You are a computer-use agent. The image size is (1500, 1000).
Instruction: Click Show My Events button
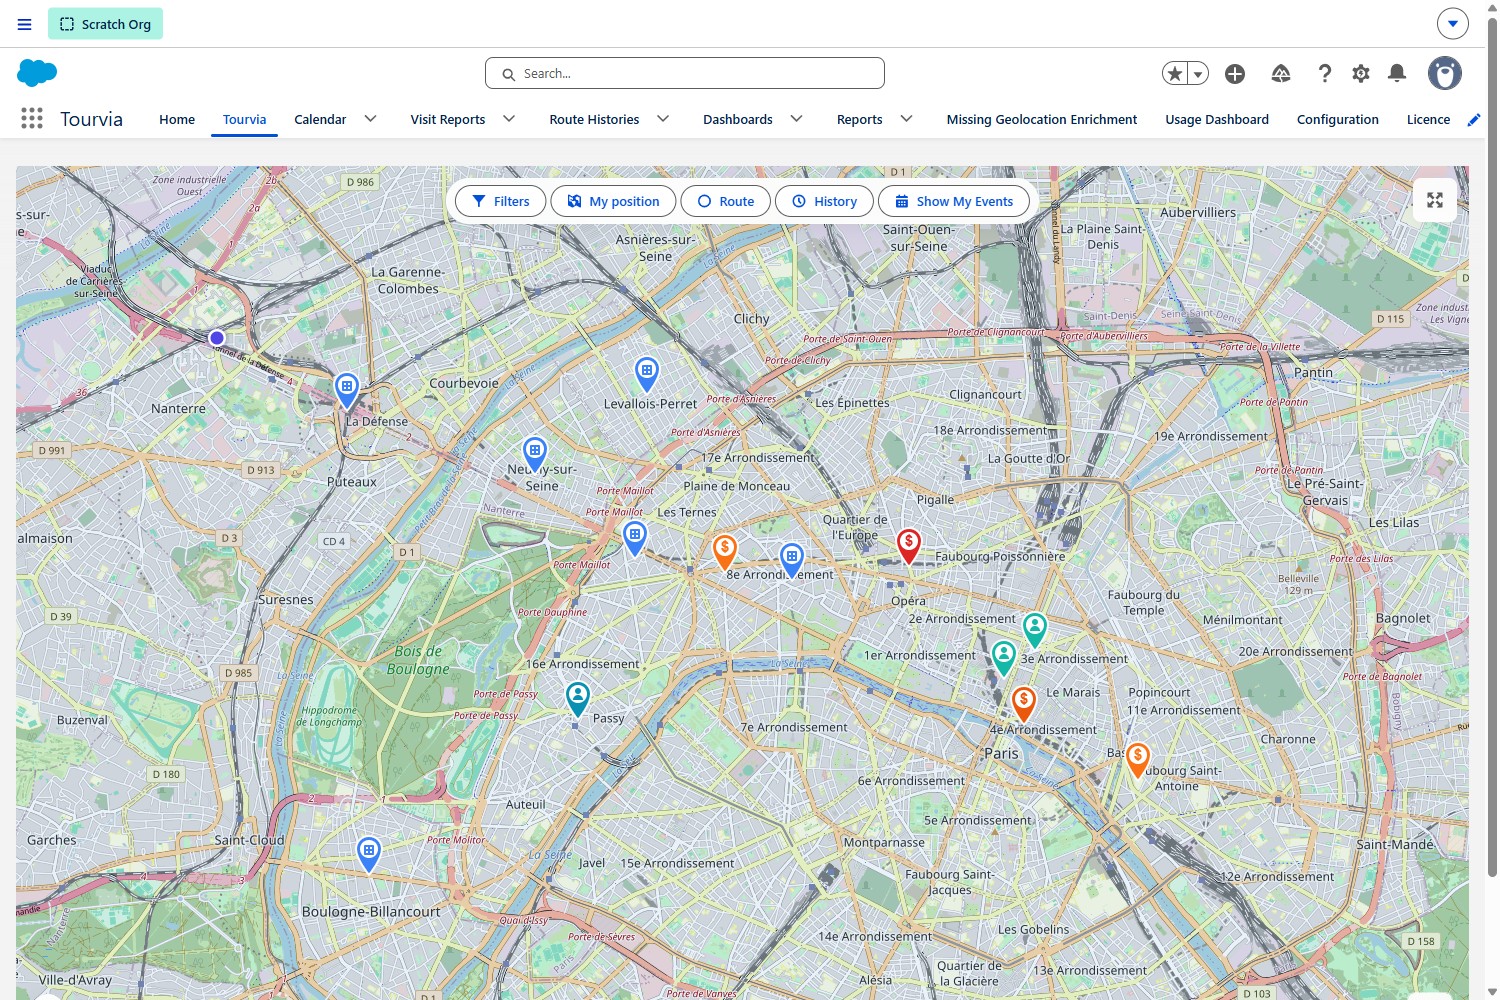954,201
